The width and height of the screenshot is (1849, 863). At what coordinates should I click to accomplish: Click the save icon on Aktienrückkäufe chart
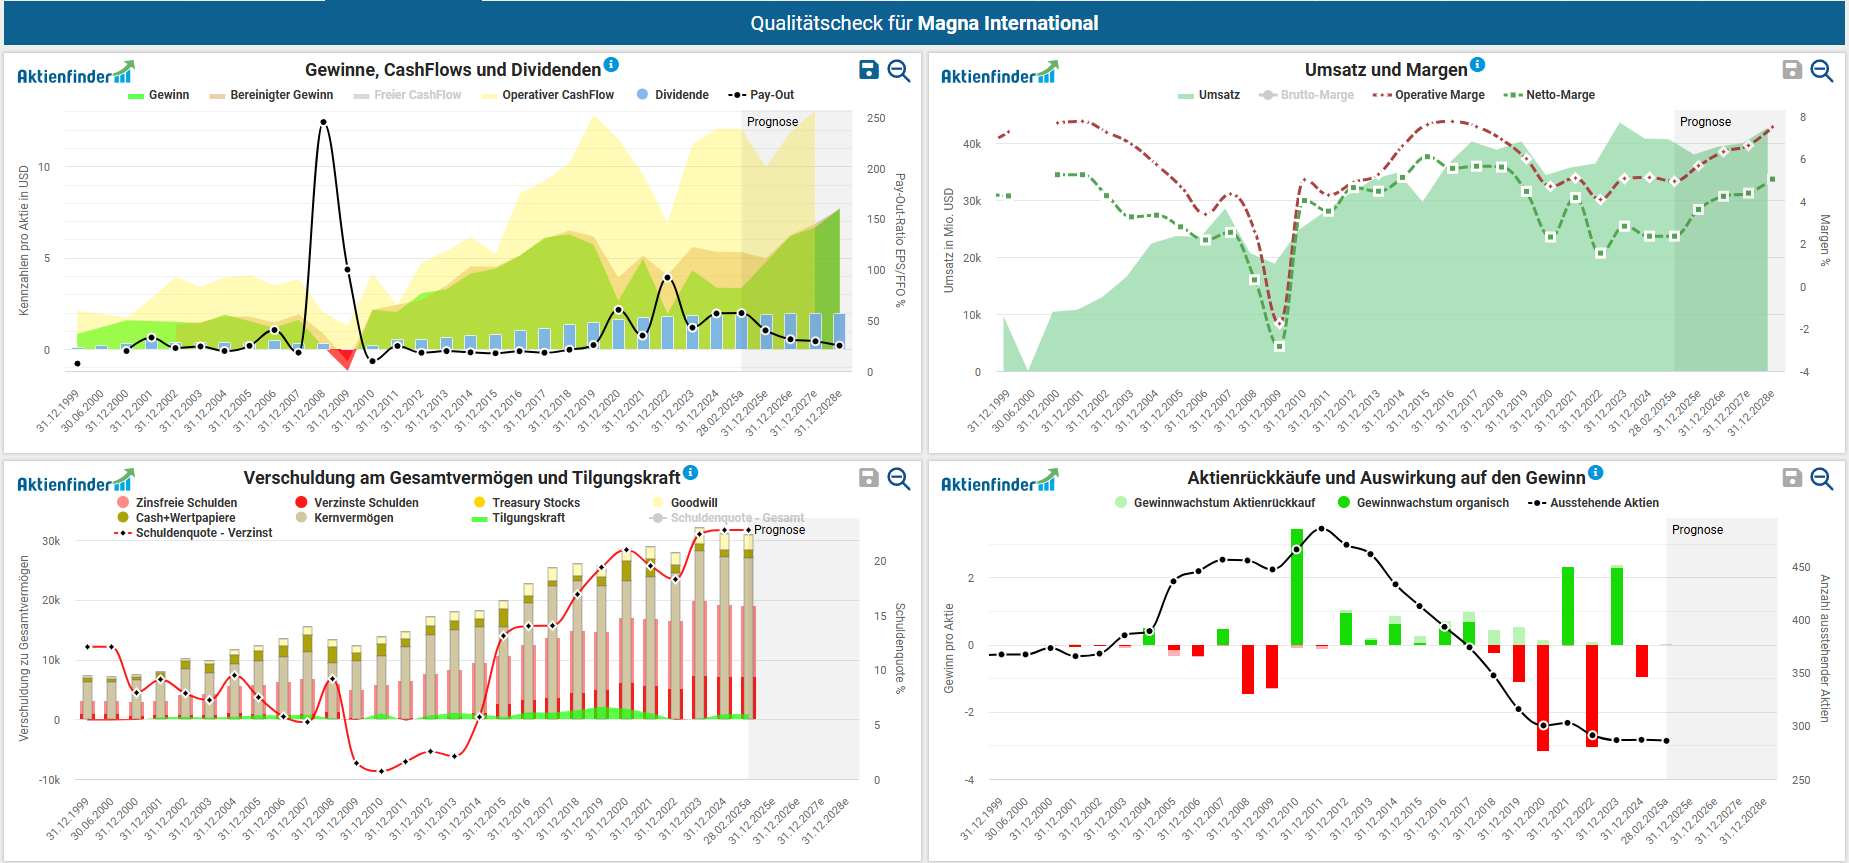(1792, 478)
